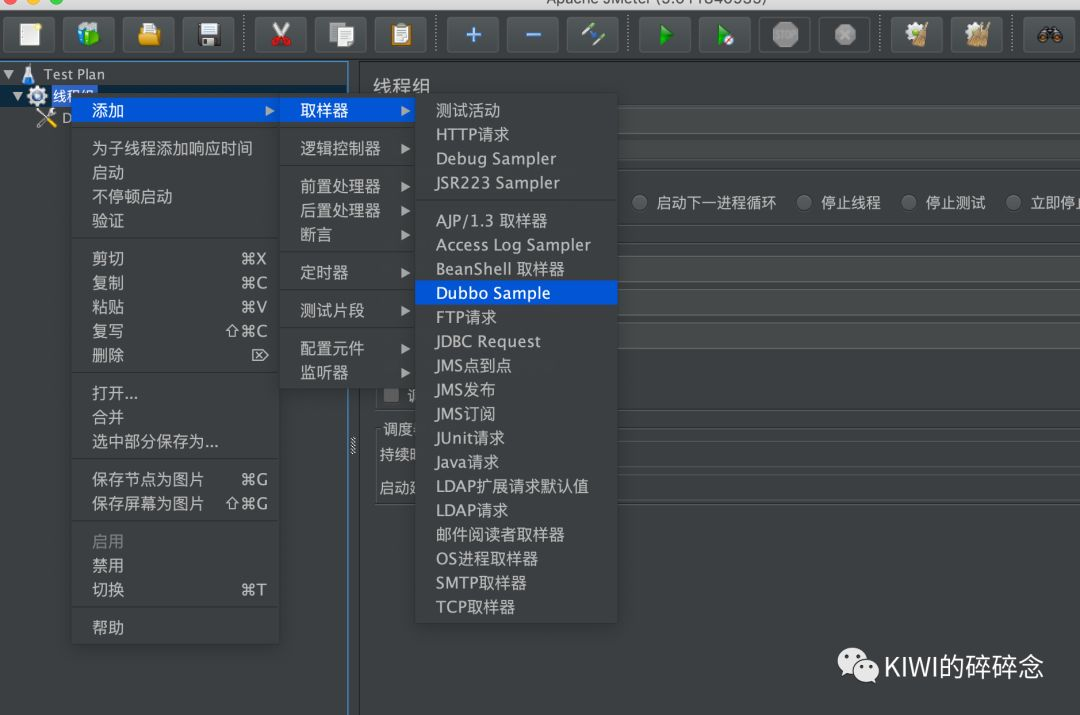Select JDBC Request sampler
The image size is (1080, 715).
pyautogui.click(x=516, y=341)
